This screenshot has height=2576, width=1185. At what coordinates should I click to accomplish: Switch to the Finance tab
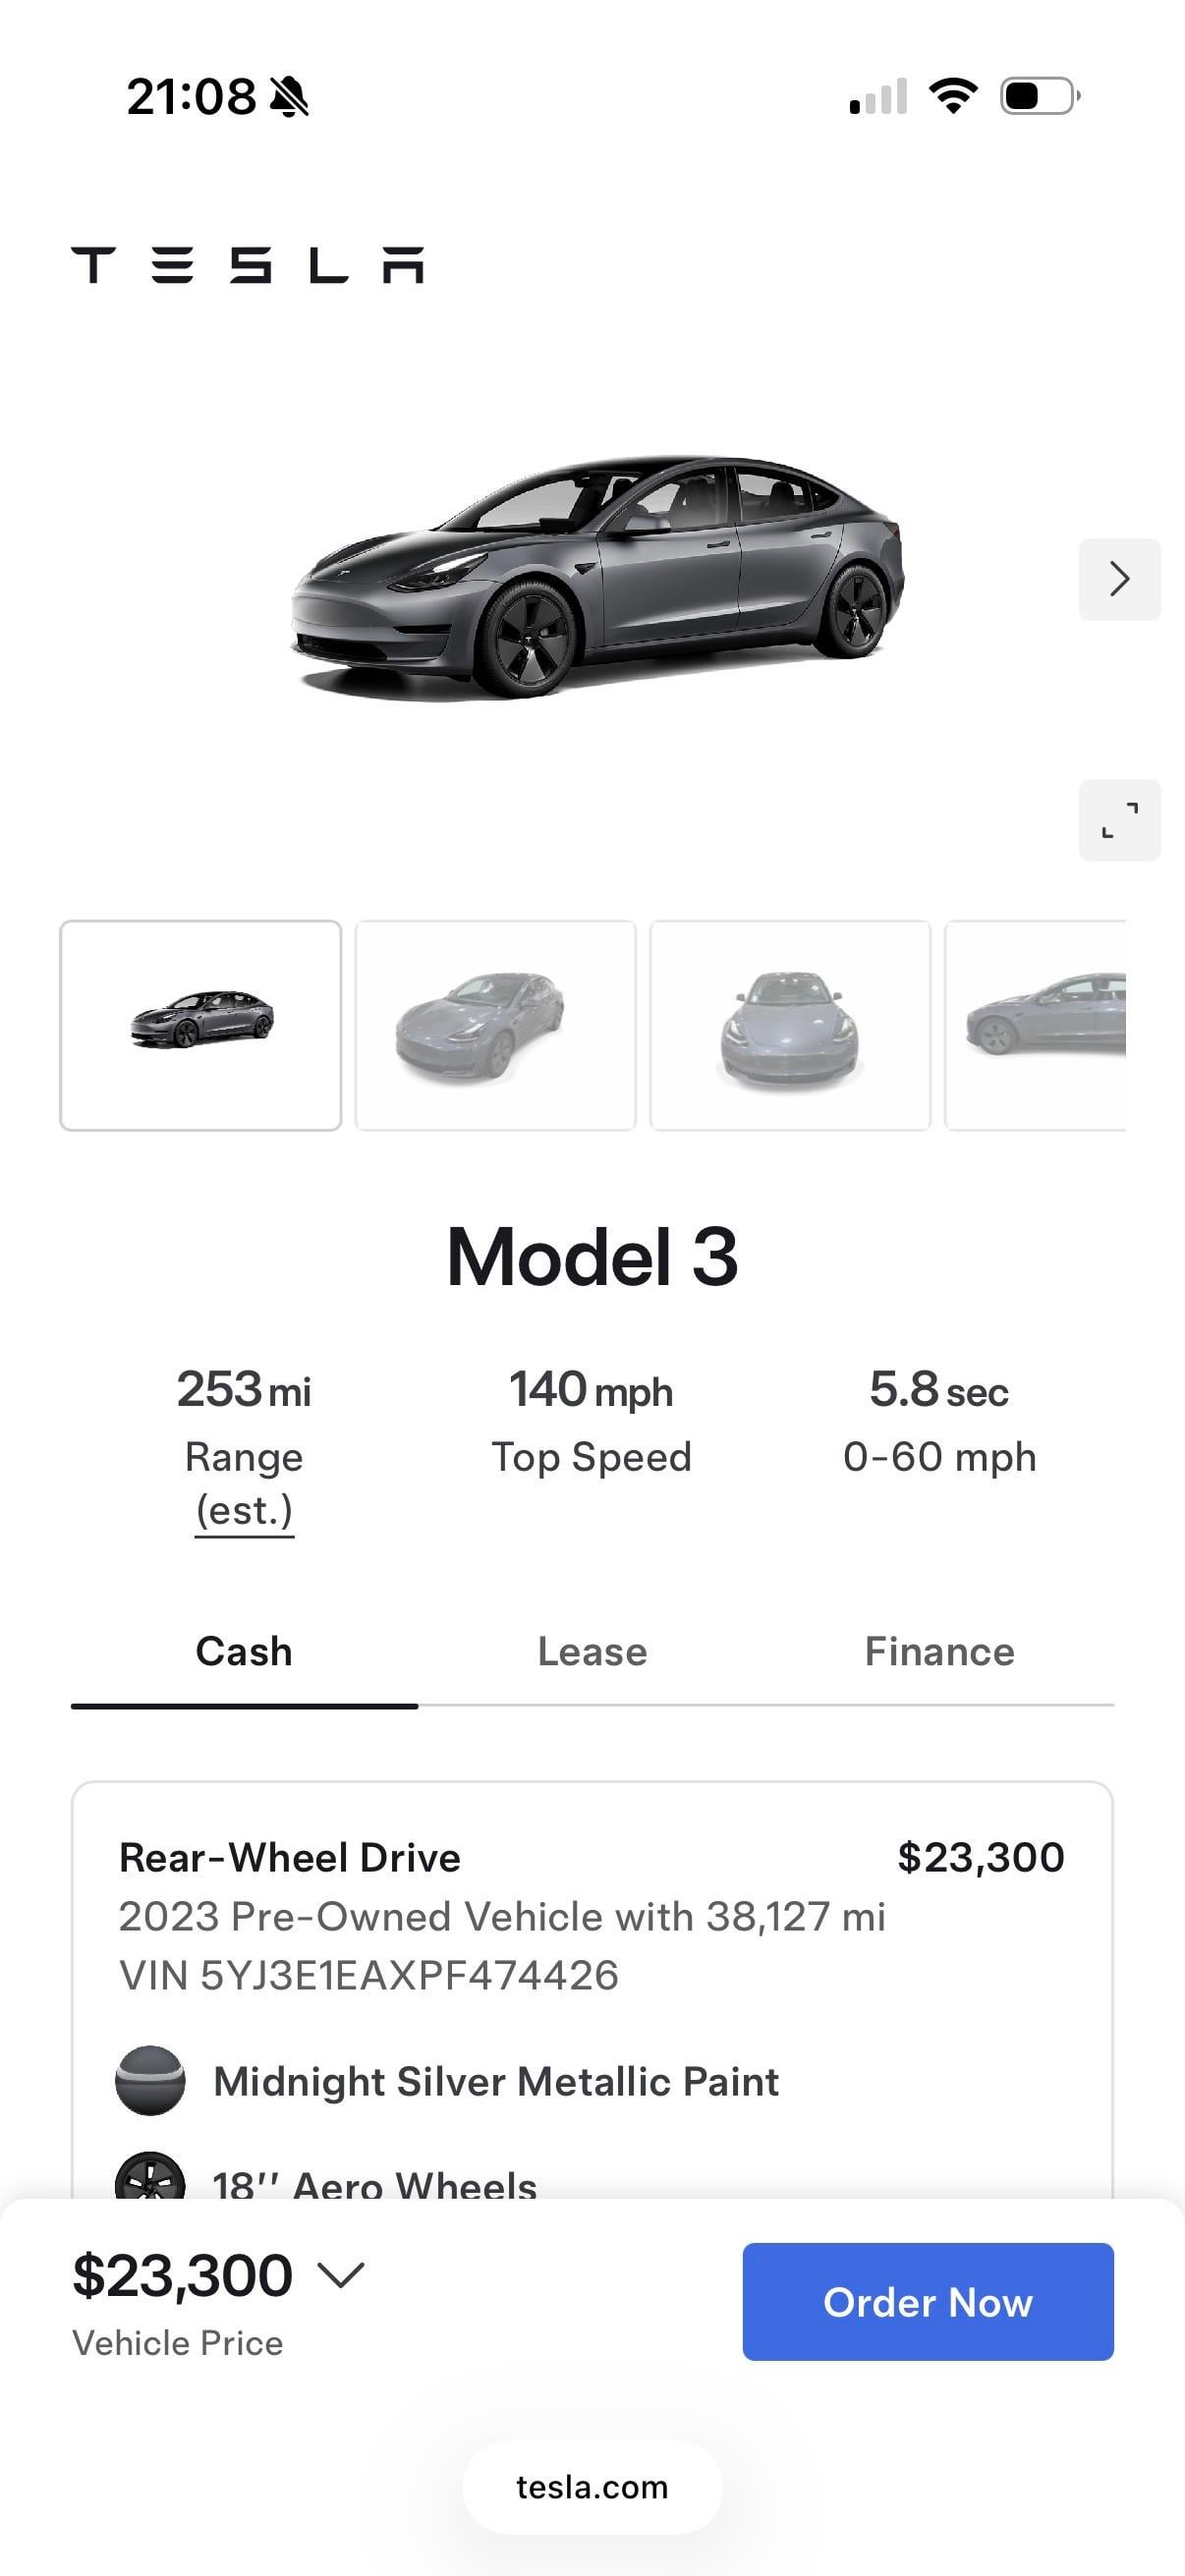coord(939,1652)
